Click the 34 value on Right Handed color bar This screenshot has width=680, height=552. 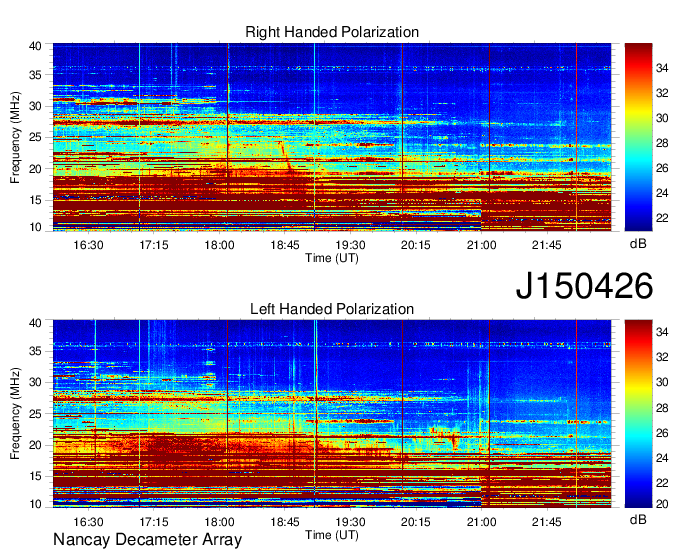click(662, 68)
